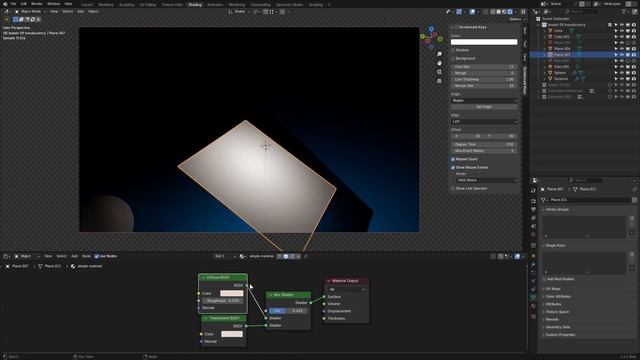Toggle the Use Nodes checkbox

point(97,256)
